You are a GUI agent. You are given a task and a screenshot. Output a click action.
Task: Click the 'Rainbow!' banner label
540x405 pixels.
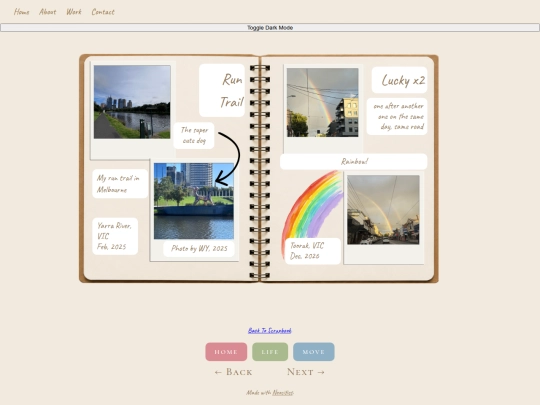[x=354, y=162]
